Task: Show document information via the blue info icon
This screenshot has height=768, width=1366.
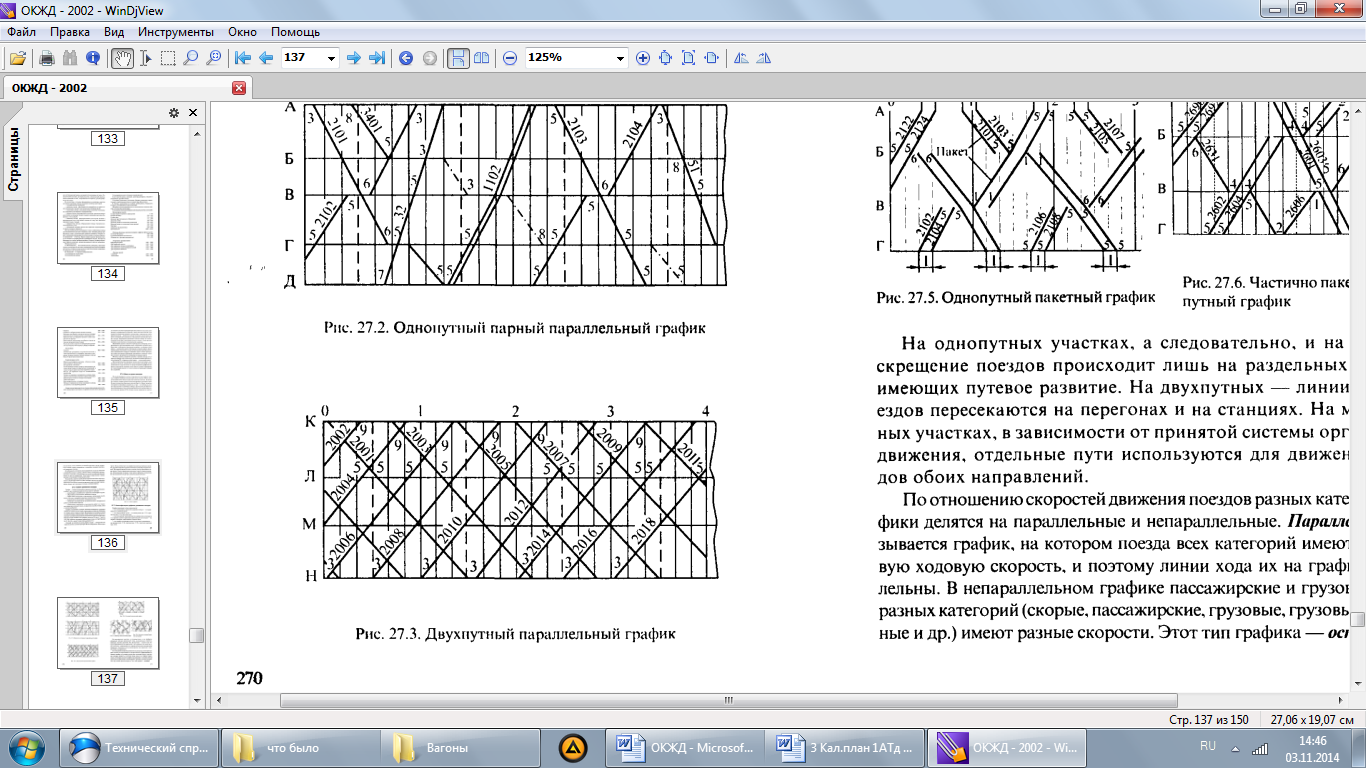Action: pos(93,58)
